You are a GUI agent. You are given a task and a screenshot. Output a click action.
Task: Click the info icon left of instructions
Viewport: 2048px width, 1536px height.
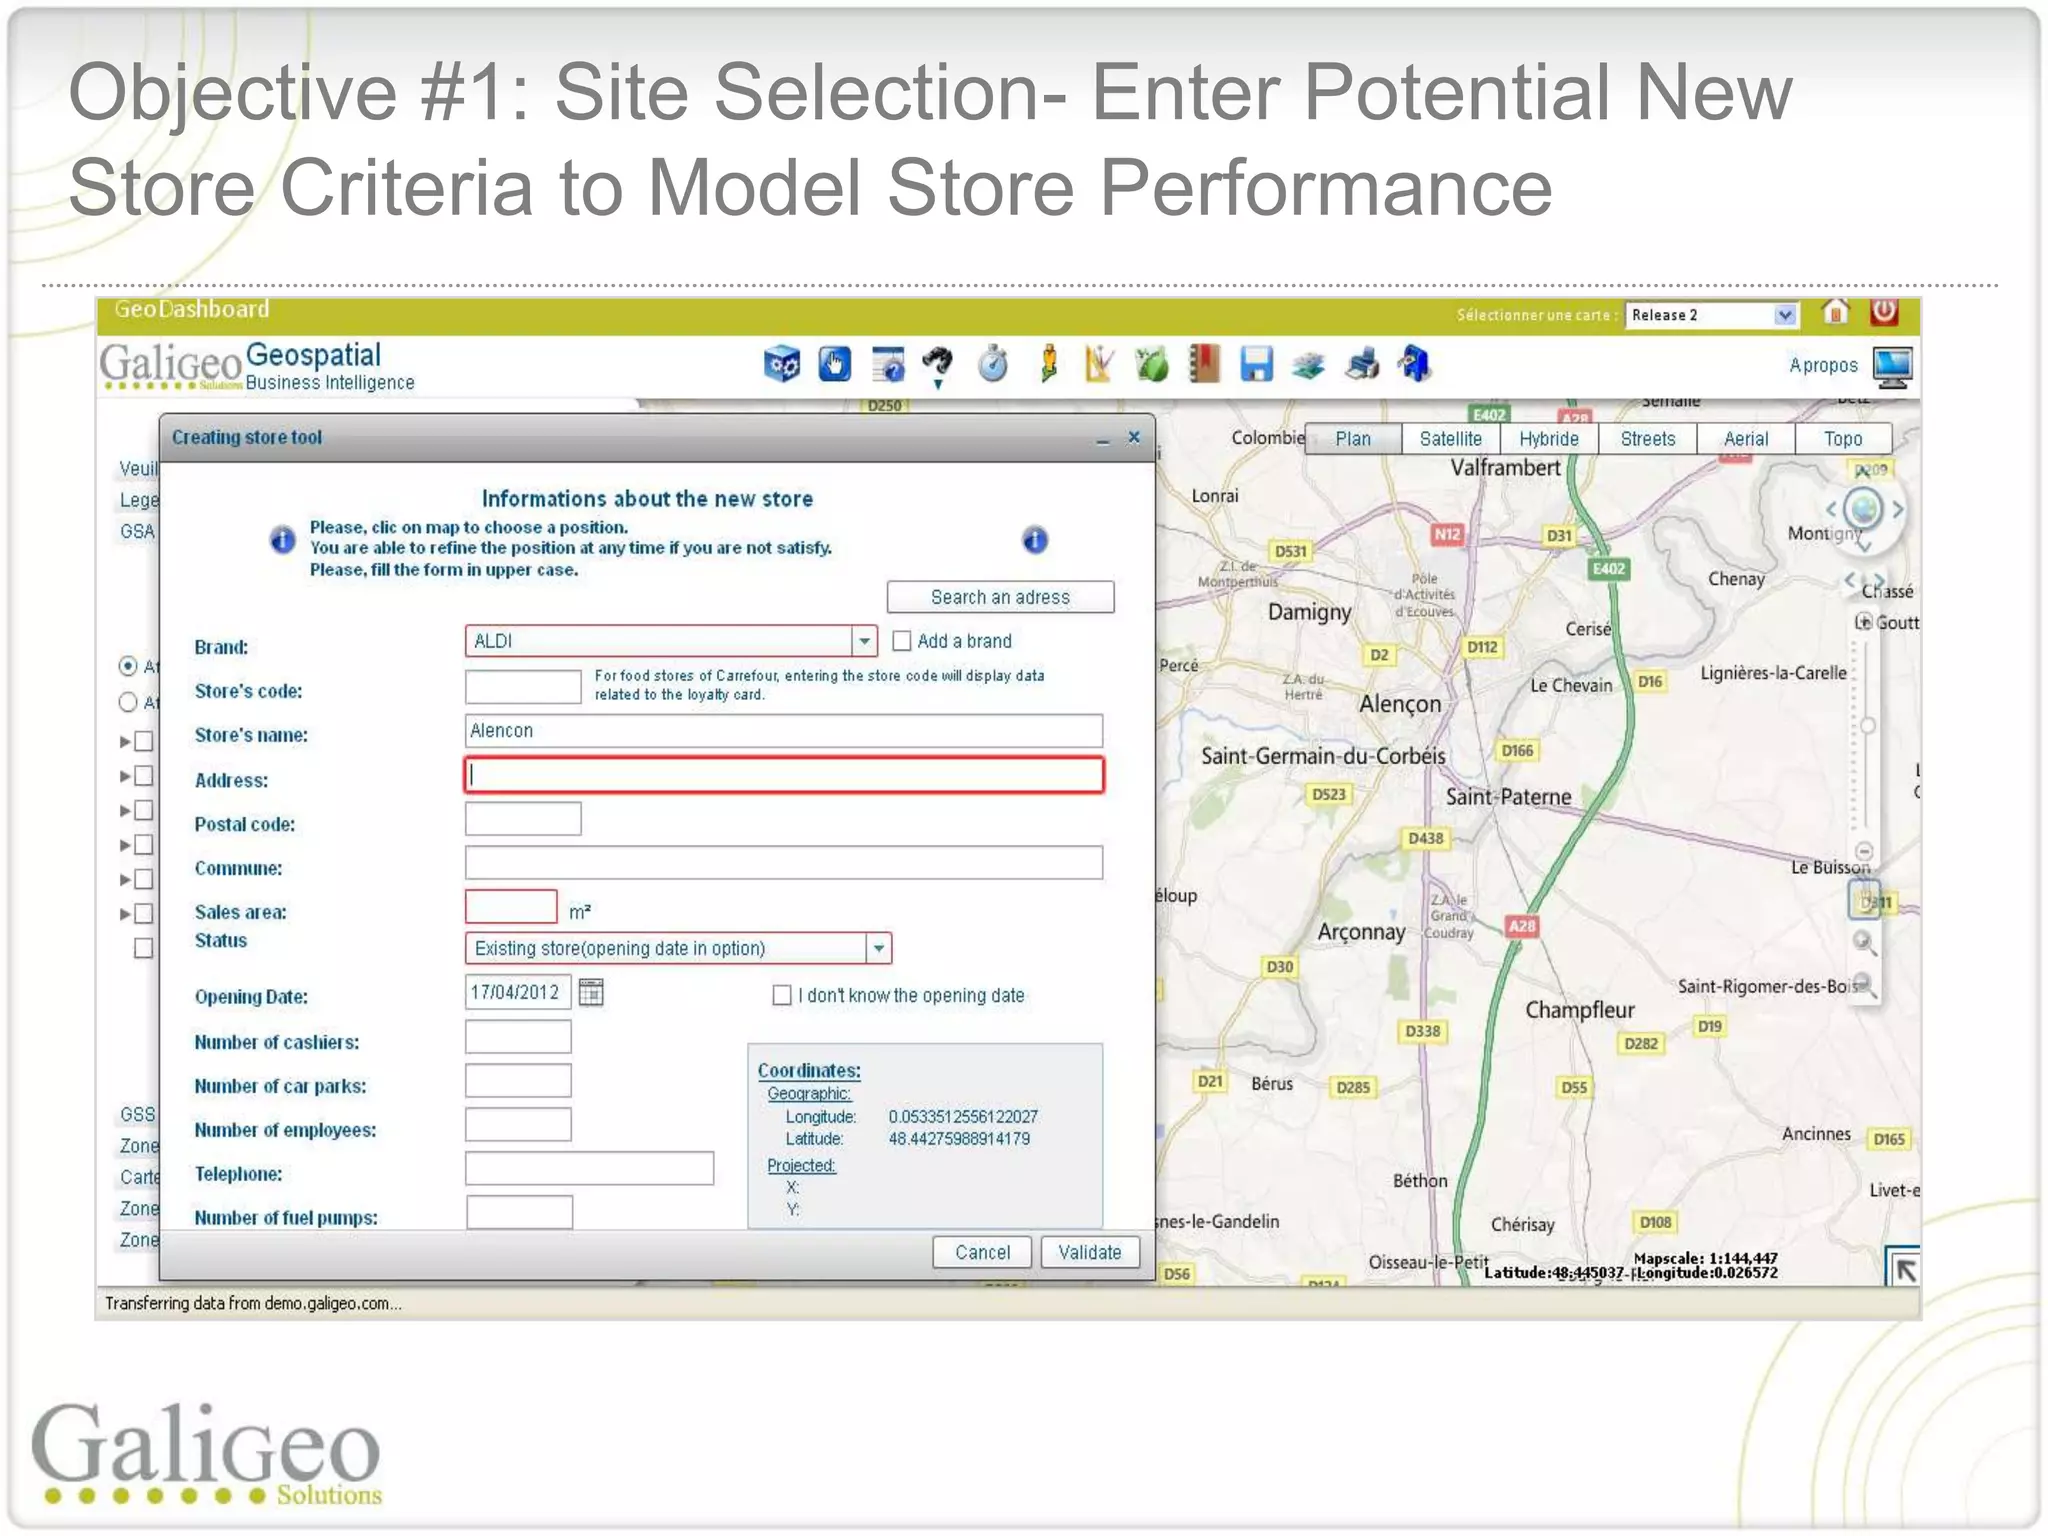click(x=283, y=540)
